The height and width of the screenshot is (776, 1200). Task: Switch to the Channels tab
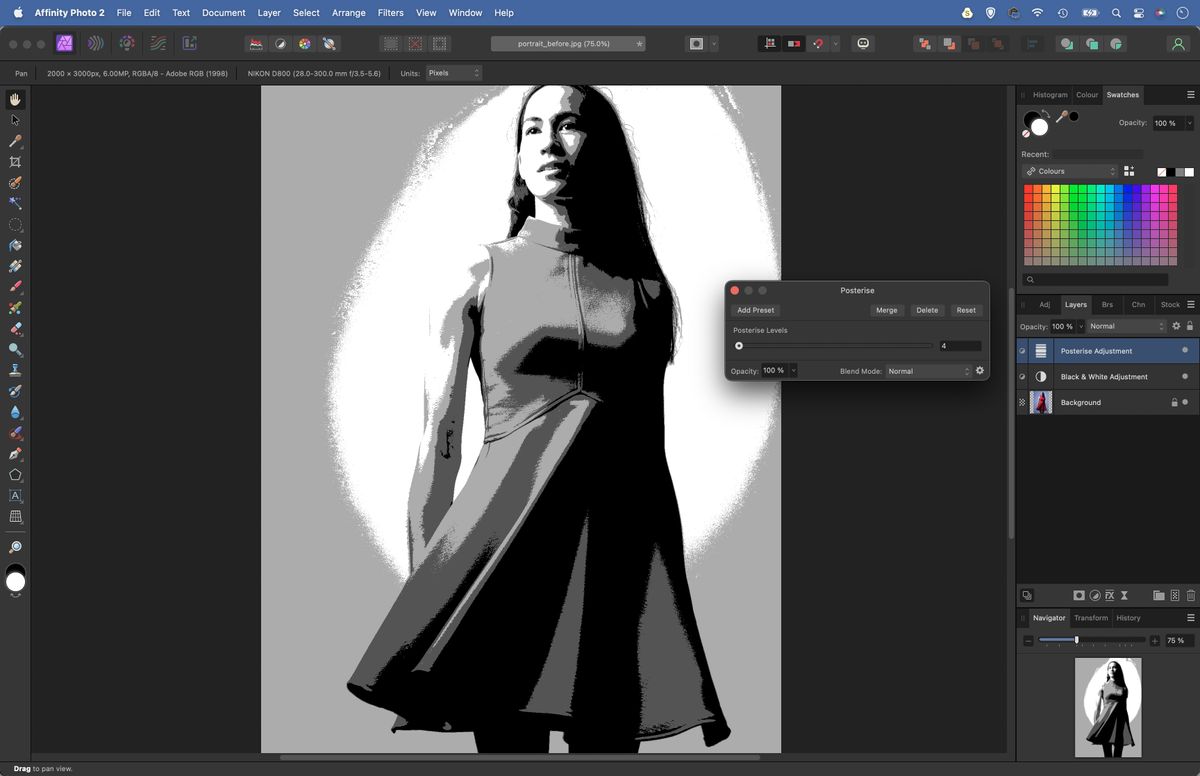[x=1138, y=304]
